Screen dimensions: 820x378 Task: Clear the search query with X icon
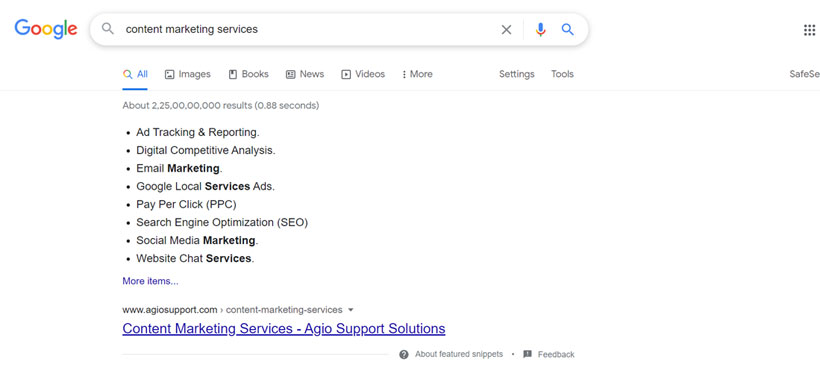click(506, 30)
